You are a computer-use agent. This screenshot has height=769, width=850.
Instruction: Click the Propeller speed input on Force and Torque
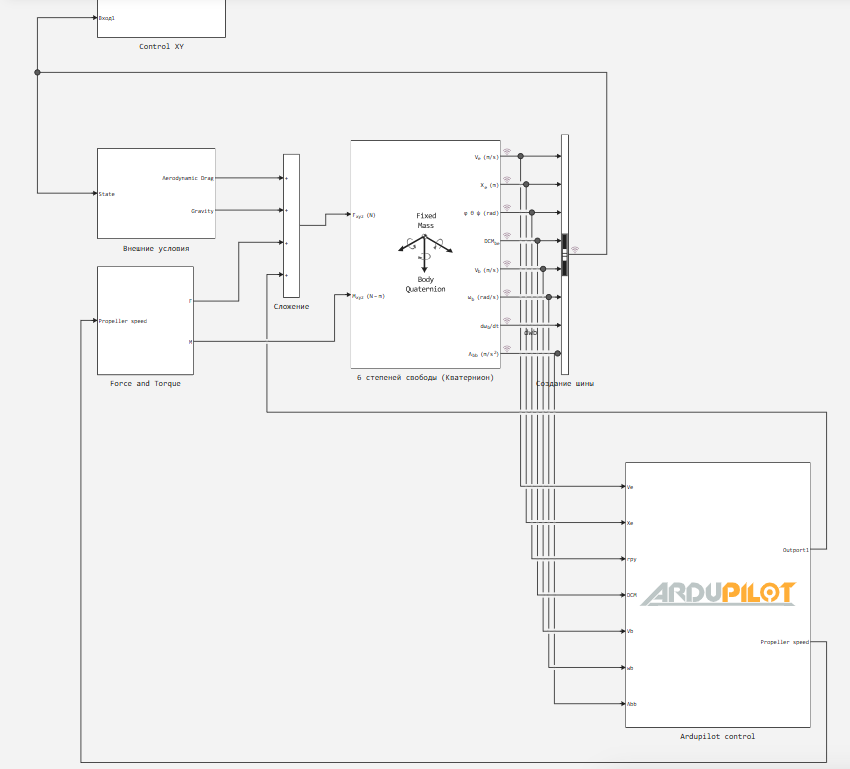tap(123, 321)
